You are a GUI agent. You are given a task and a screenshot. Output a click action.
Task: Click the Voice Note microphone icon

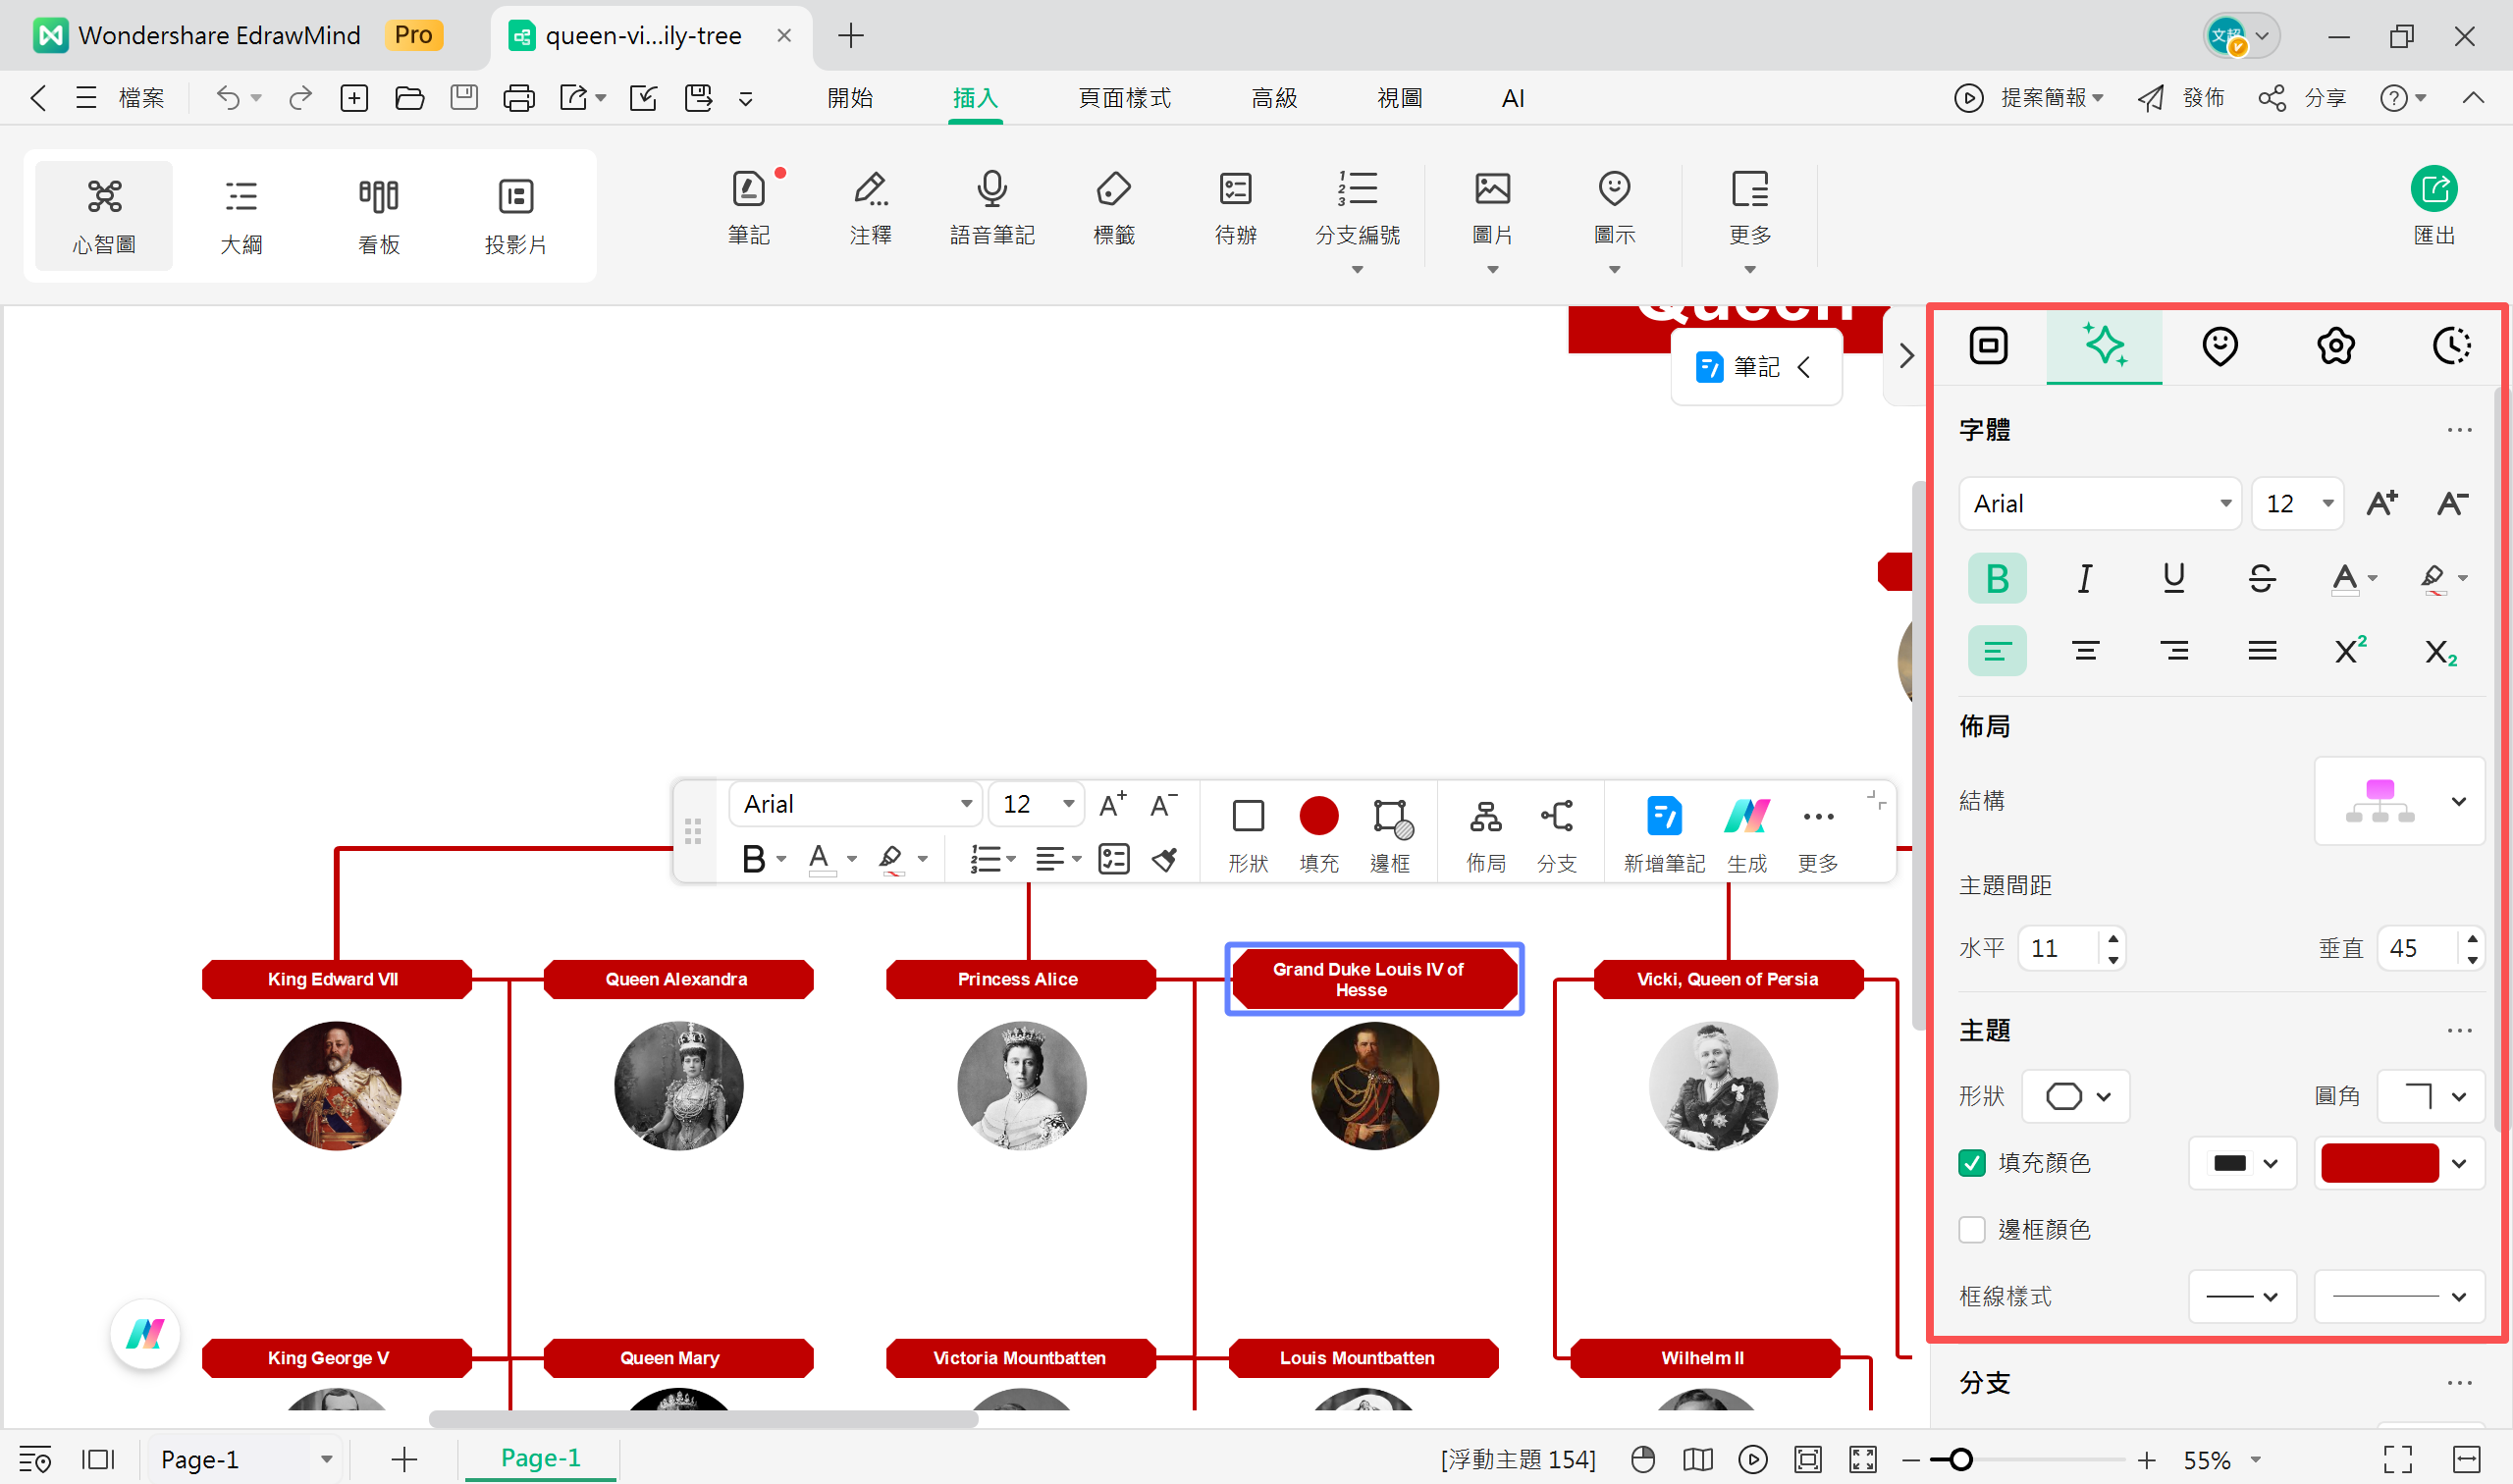point(991,190)
